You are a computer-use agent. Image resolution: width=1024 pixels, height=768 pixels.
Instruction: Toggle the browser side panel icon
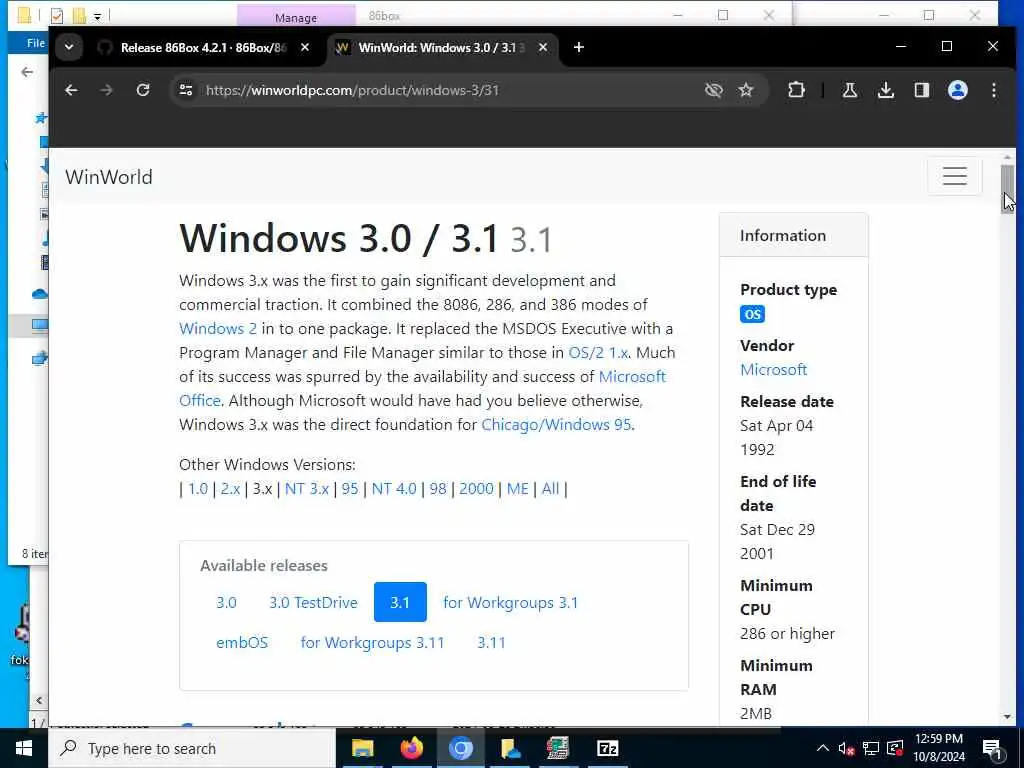click(921, 90)
